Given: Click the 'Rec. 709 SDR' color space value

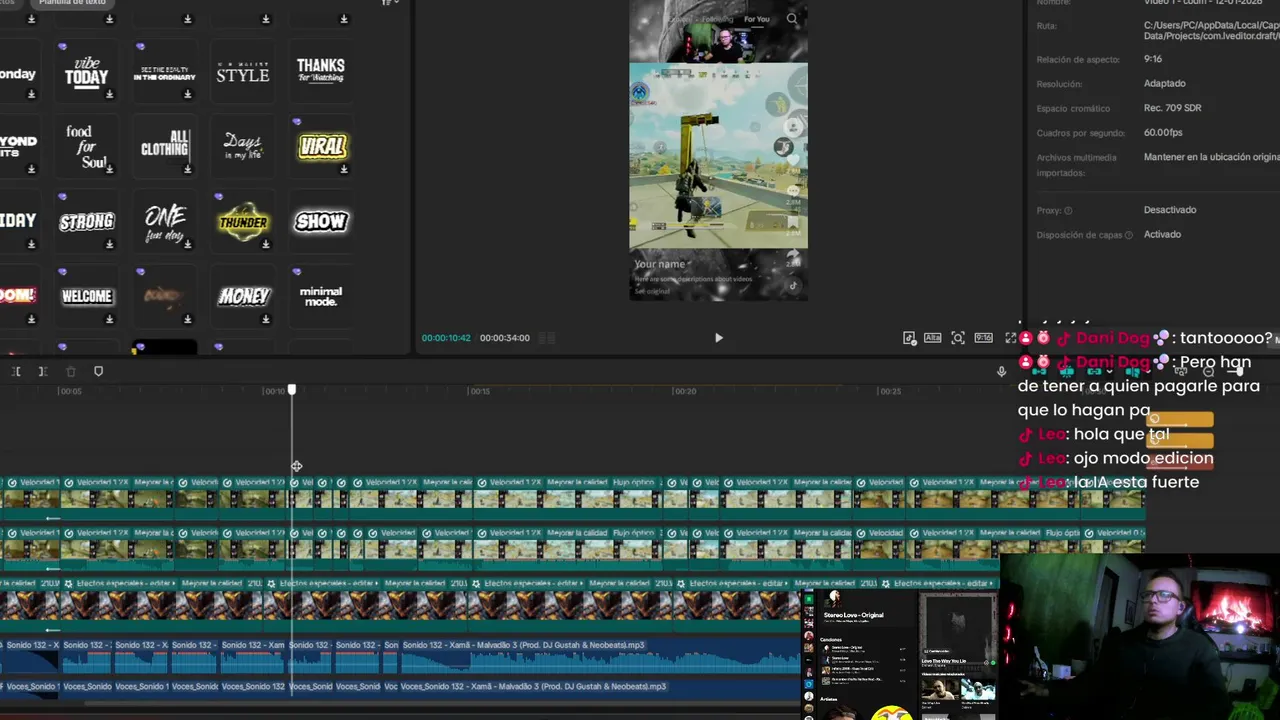Looking at the screenshot, I should point(1173,108).
